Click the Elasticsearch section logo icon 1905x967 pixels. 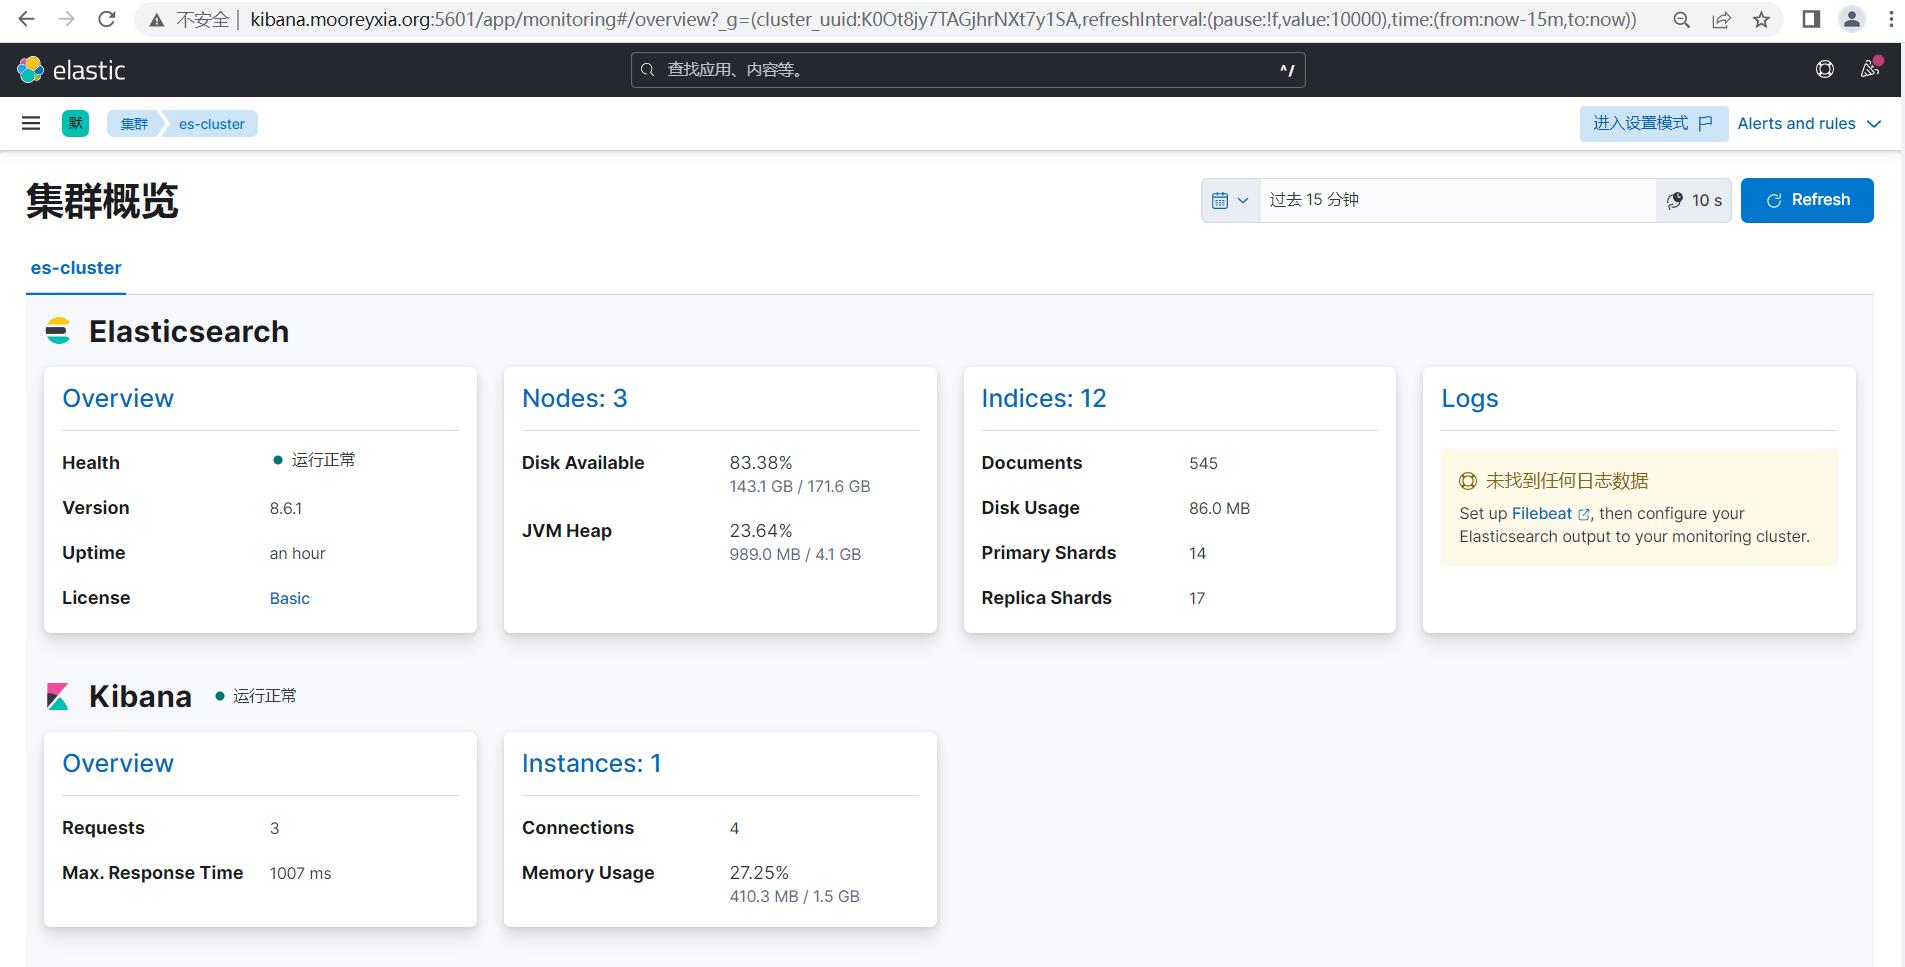(x=58, y=331)
